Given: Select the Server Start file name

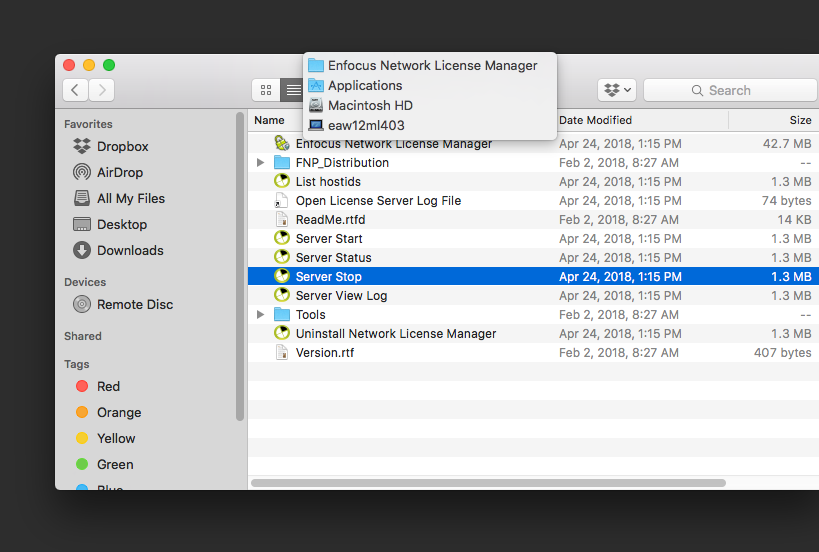Looking at the screenshot, I should tap(329, 239).
